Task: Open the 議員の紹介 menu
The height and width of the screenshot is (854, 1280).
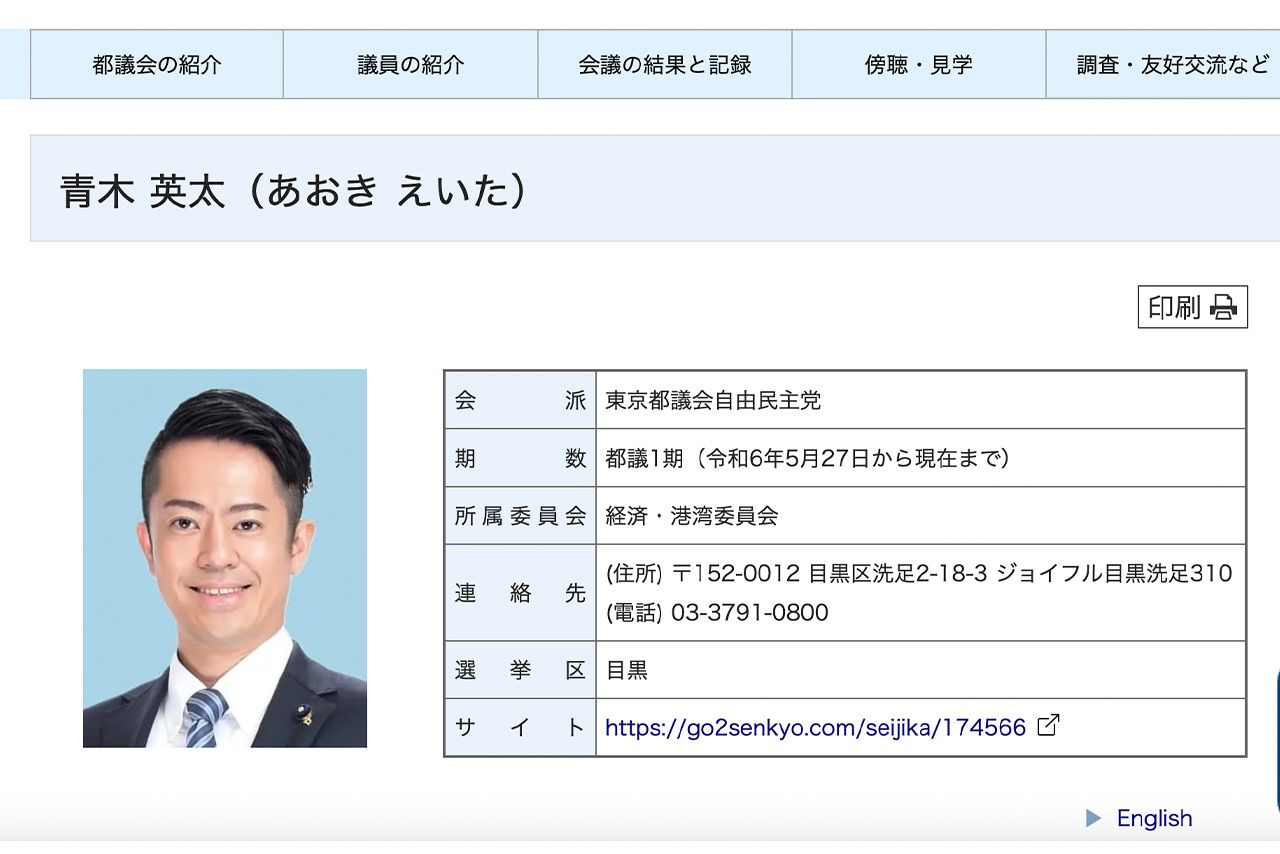Action: pyautogui.click(x=411, y=65)
